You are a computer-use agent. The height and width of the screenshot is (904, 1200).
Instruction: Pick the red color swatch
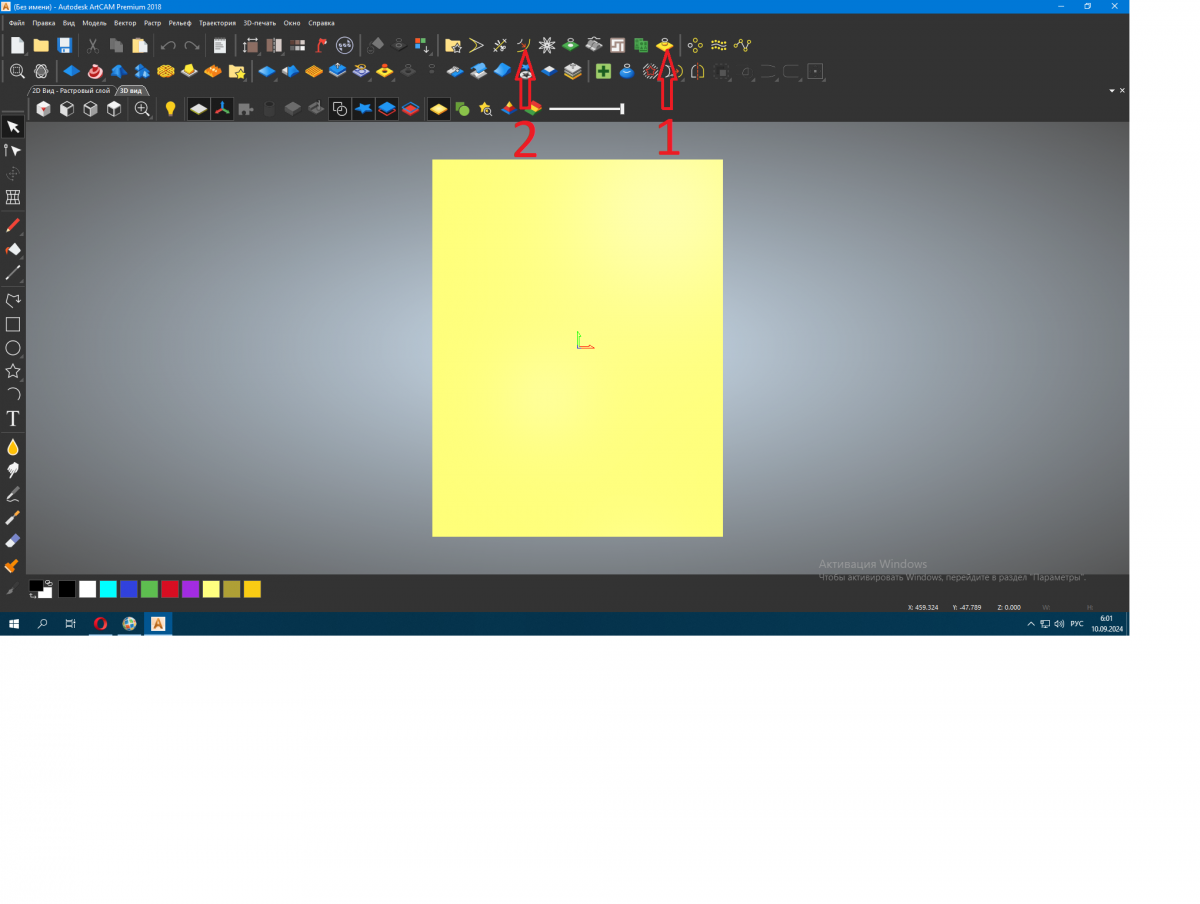(170, 589)
